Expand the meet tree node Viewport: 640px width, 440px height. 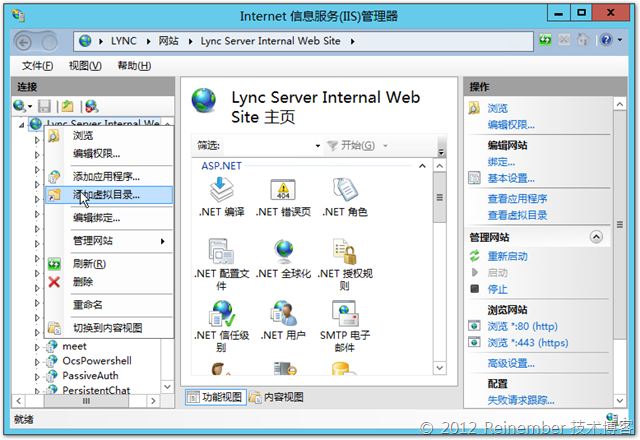pyautogui.click(x=37, y=347)
